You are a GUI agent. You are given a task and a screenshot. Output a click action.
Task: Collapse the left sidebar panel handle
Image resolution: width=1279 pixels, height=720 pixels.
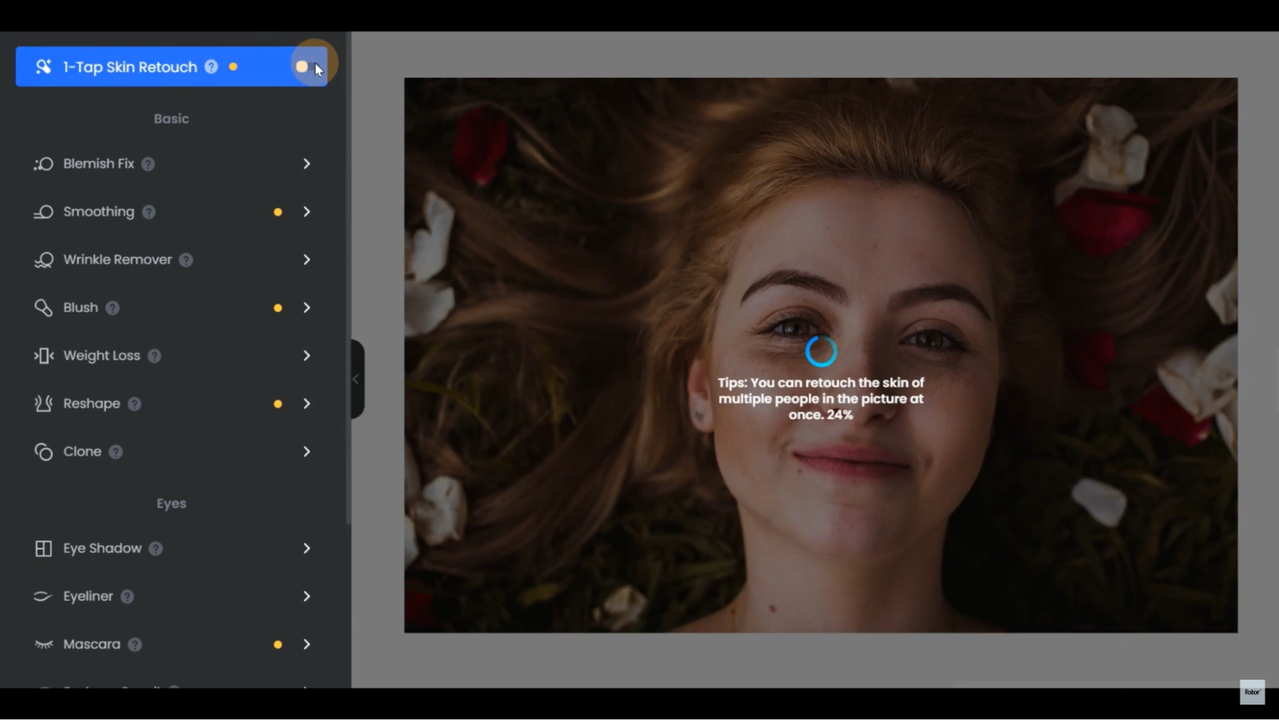click(357, 379)
